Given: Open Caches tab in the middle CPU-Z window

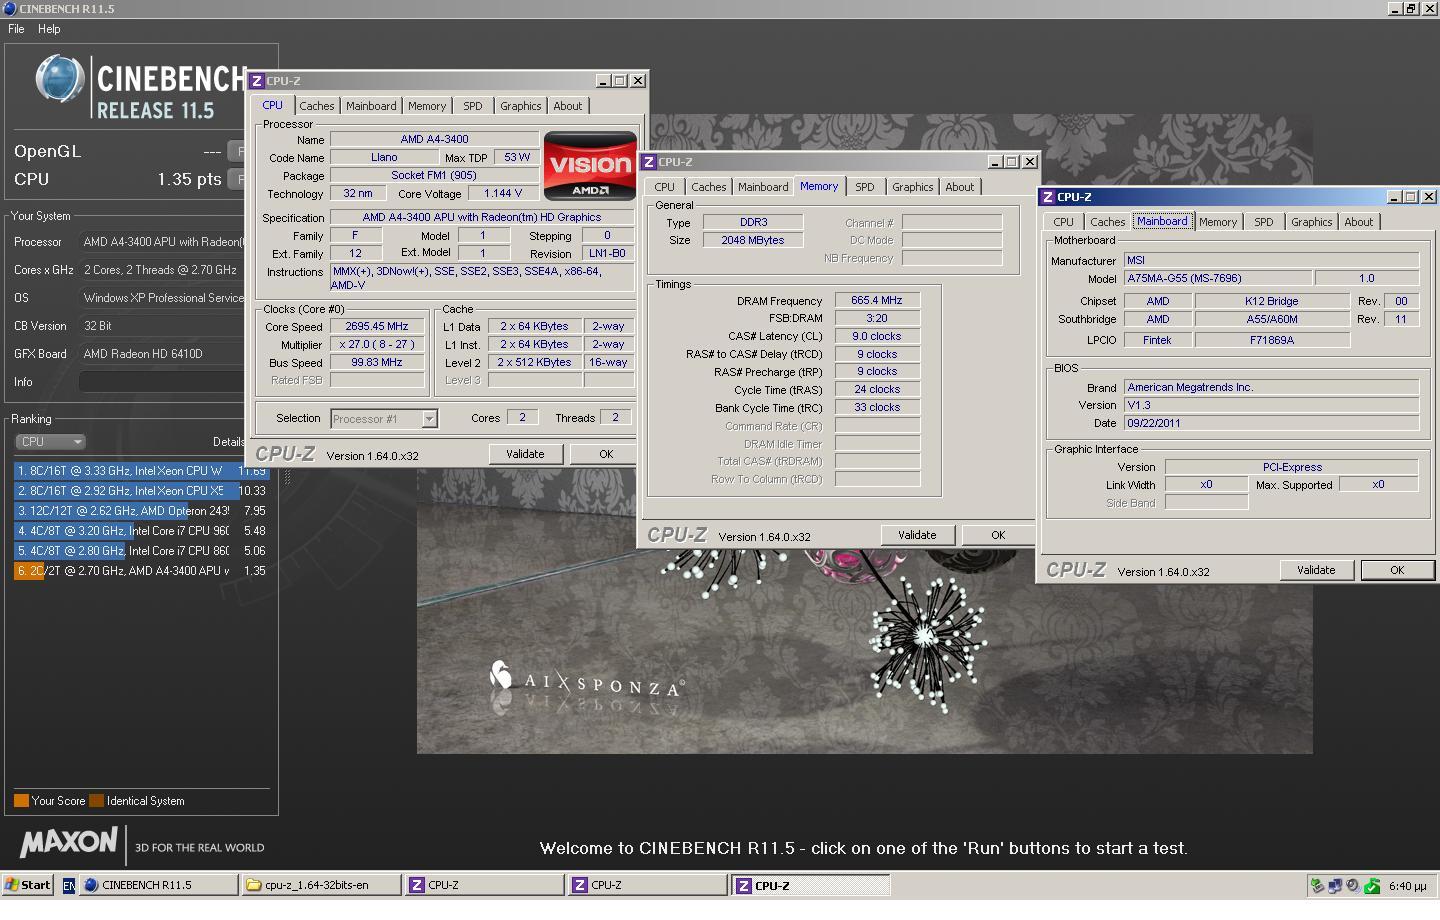Looking at the screenshot, I should coord(708,187).
